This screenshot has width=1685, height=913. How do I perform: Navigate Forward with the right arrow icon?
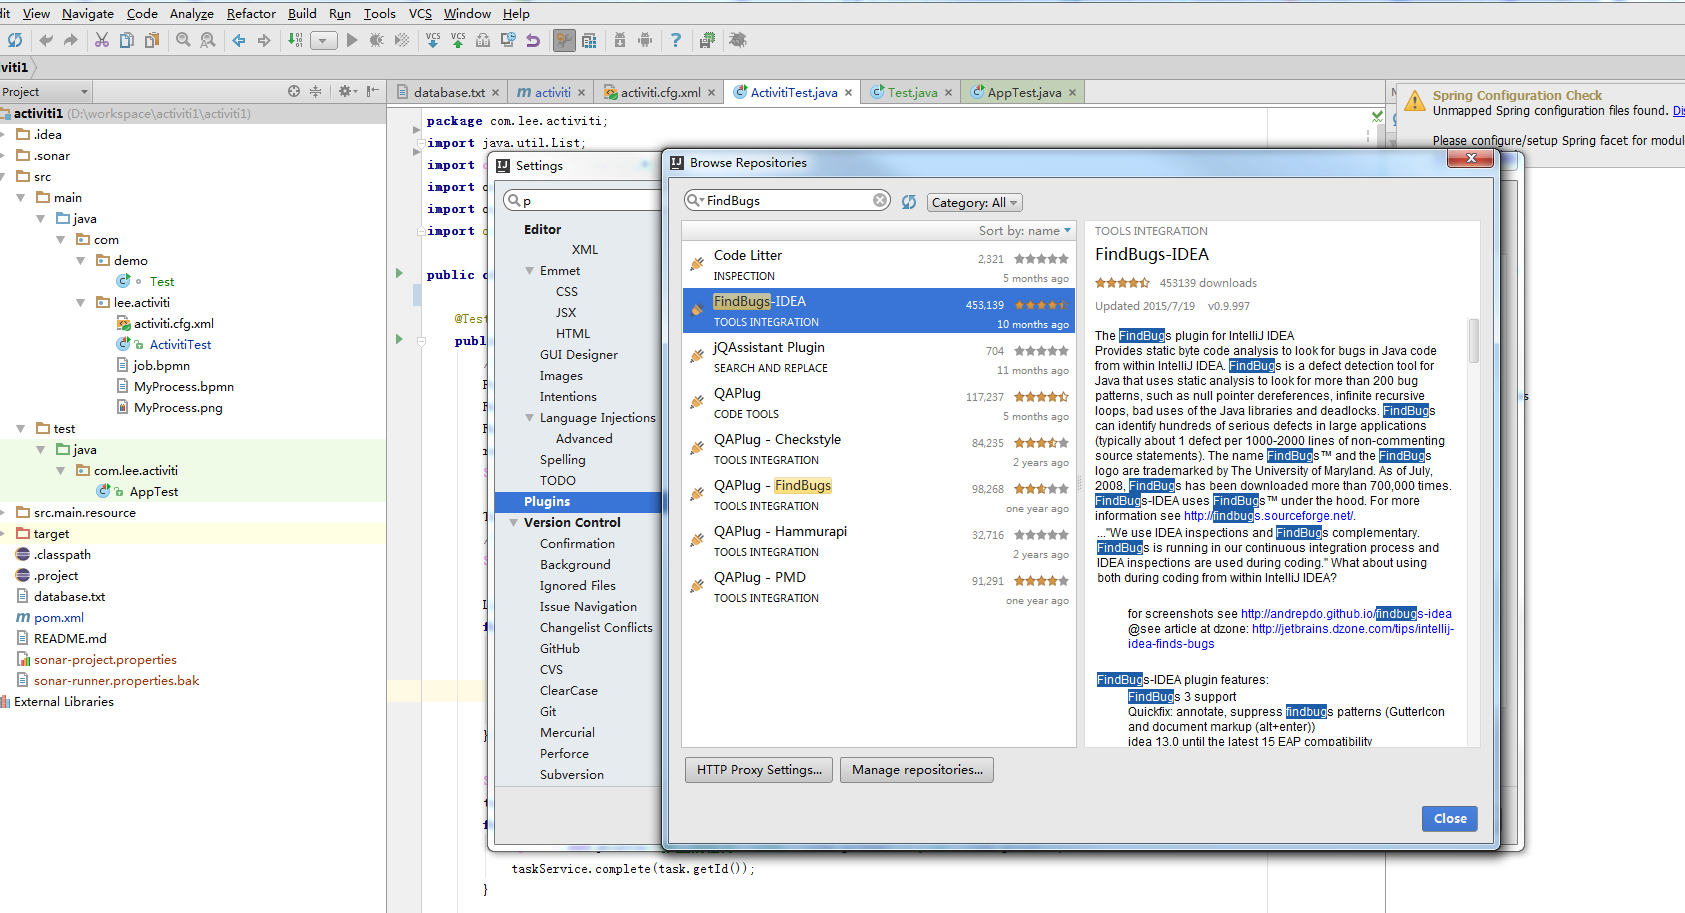264,40
